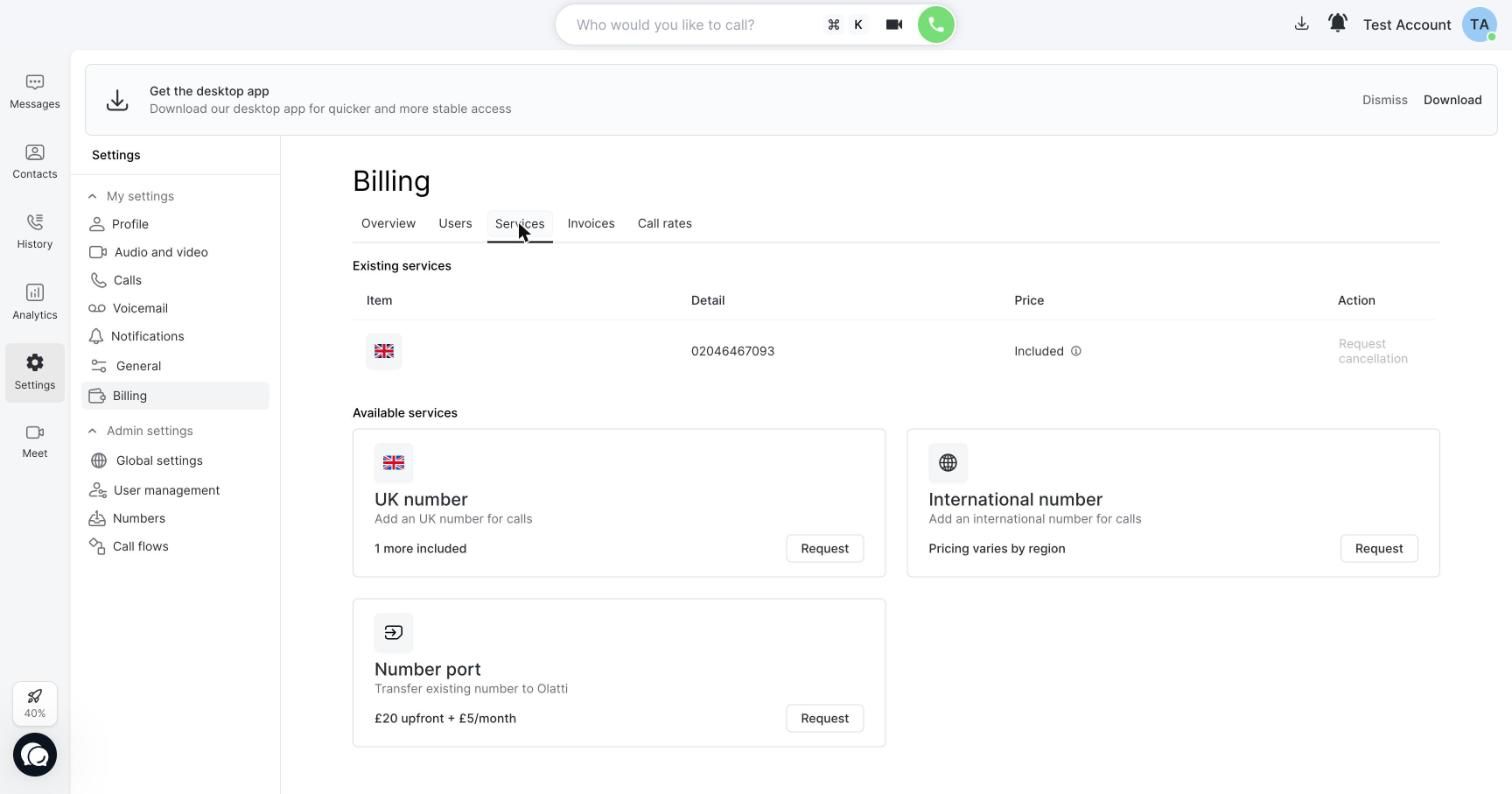Click the download icon in top bar

pos(1301,24)
